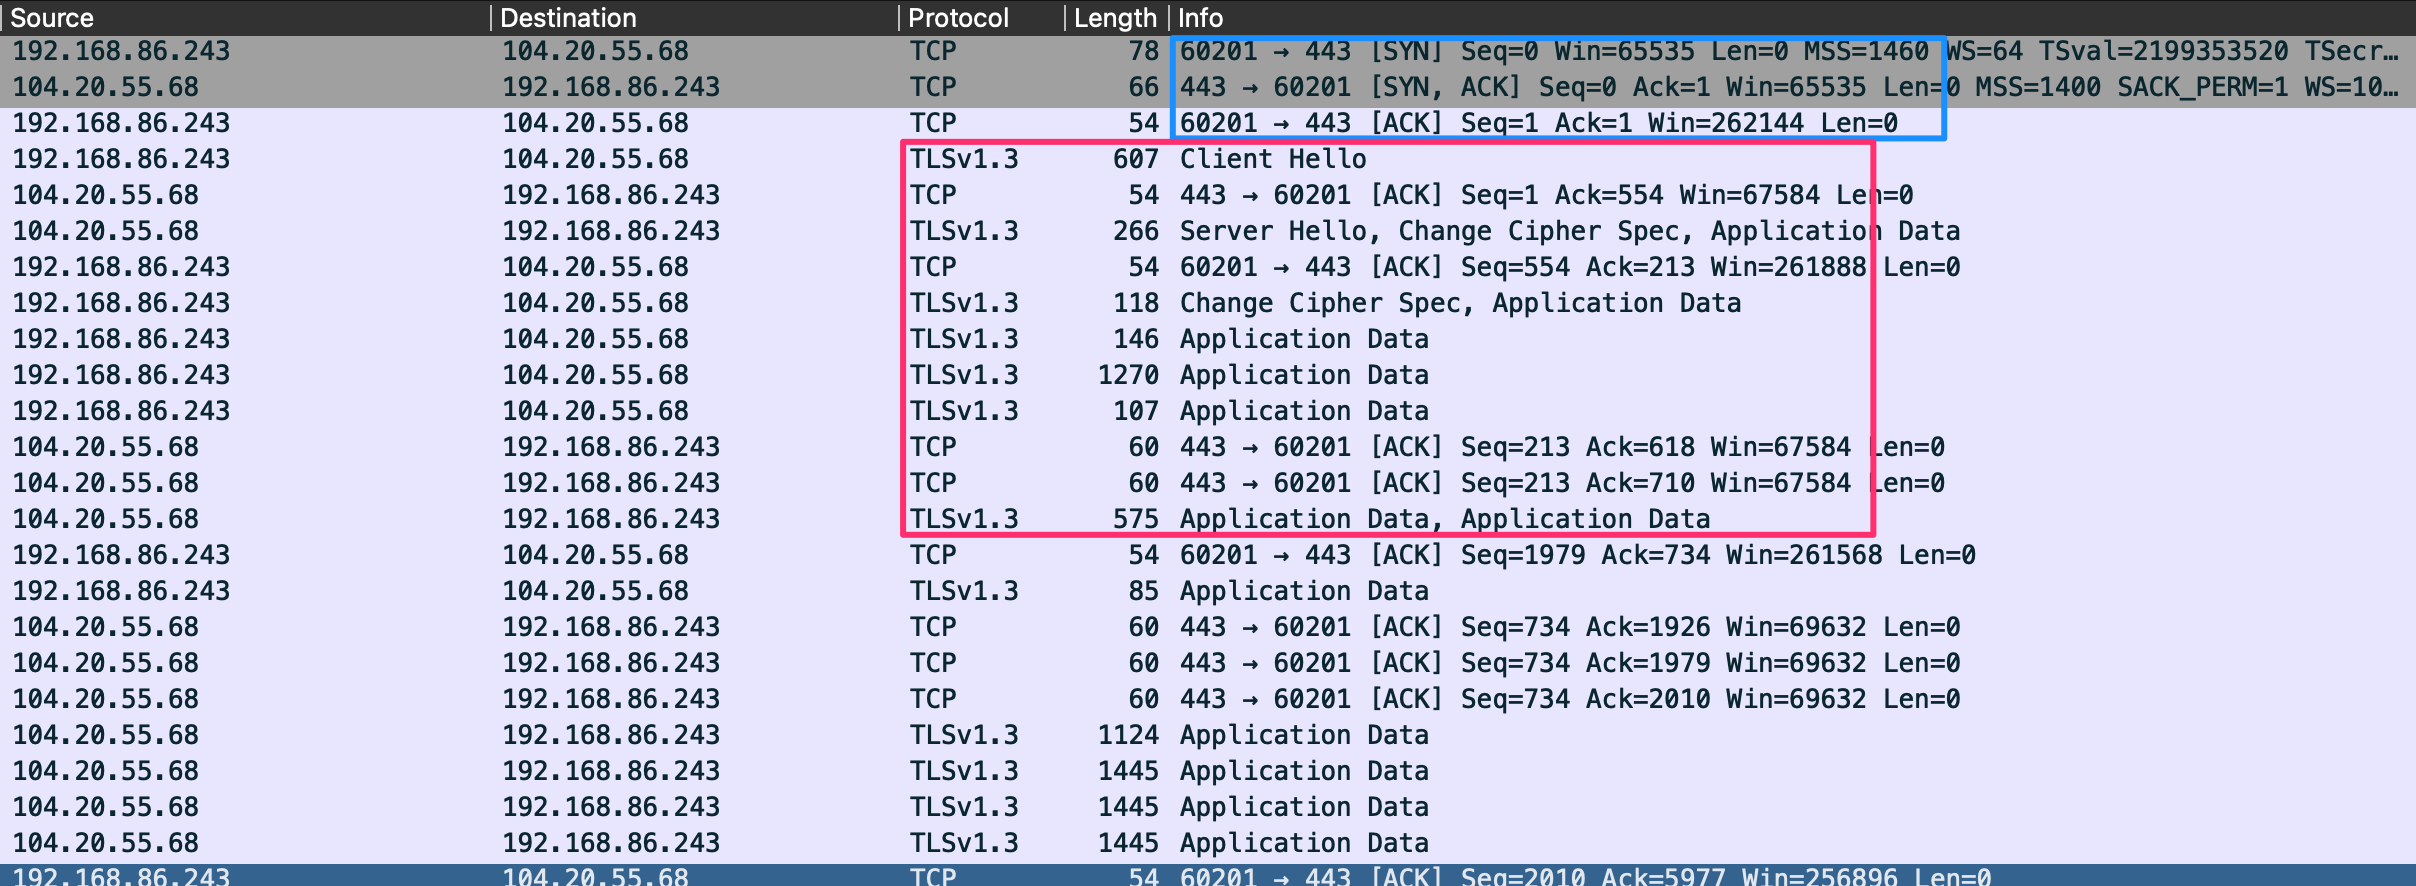Click the Destination column header
The image size is (2416, 886).
click(567, 18)
